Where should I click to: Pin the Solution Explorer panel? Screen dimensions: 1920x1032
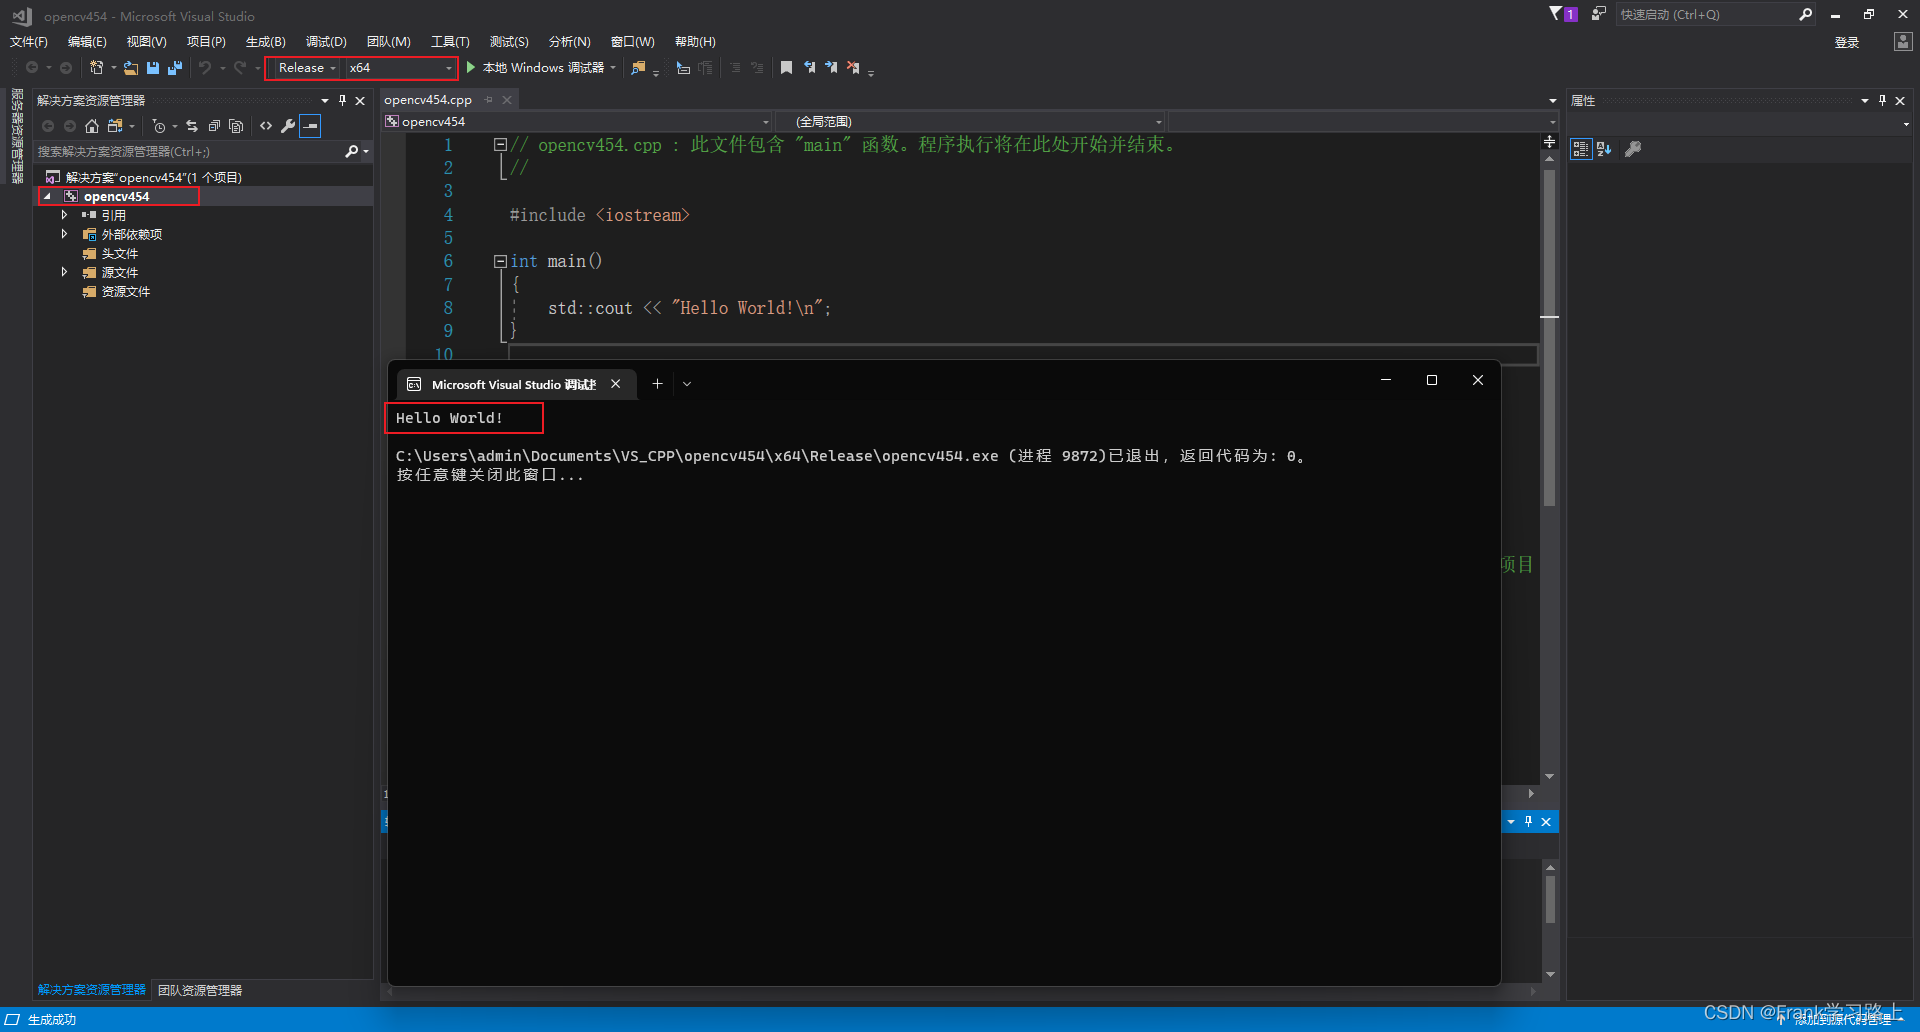click(x=342, y=100)
